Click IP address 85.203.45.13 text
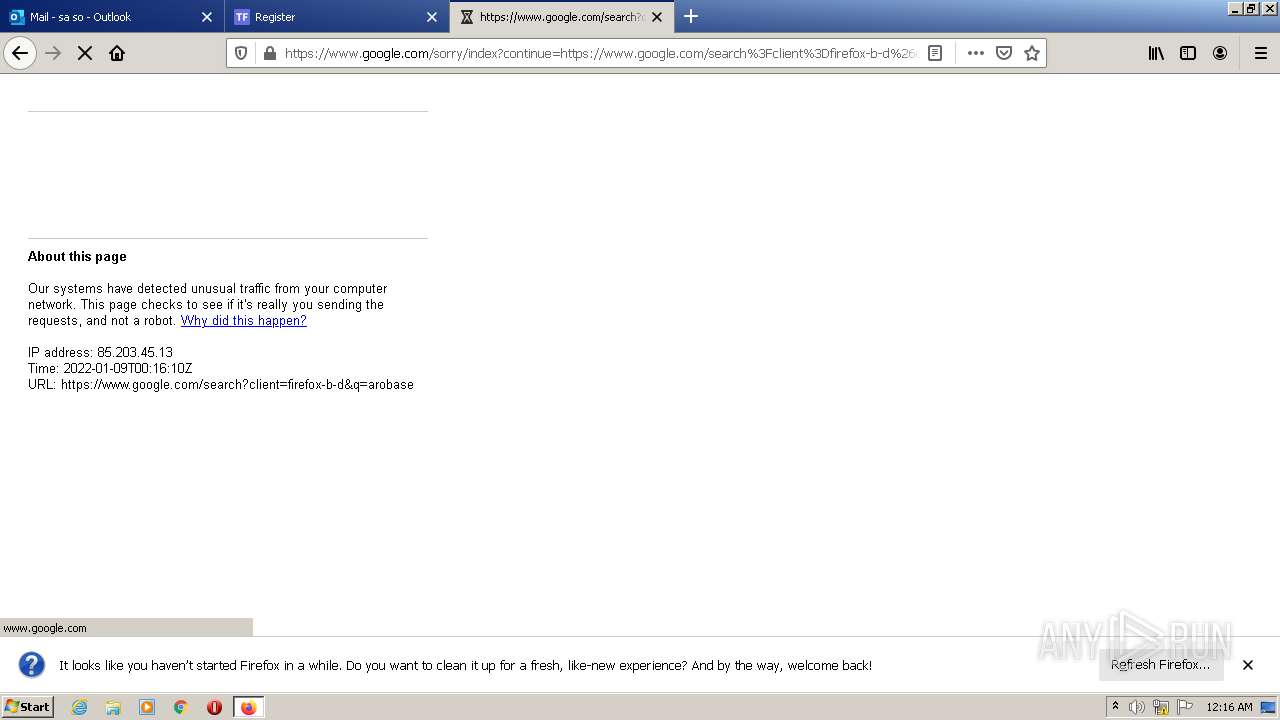The width and height of the screenshot is (1280, 720). pos(100,353)
